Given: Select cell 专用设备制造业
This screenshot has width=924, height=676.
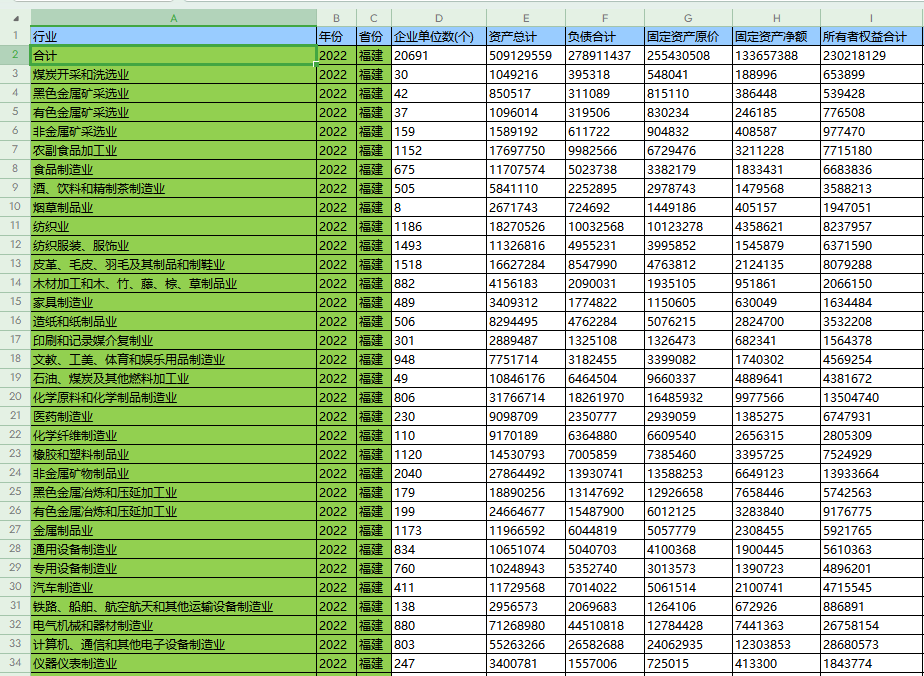Looking at the screenshot, I should [x=173, y=568].
